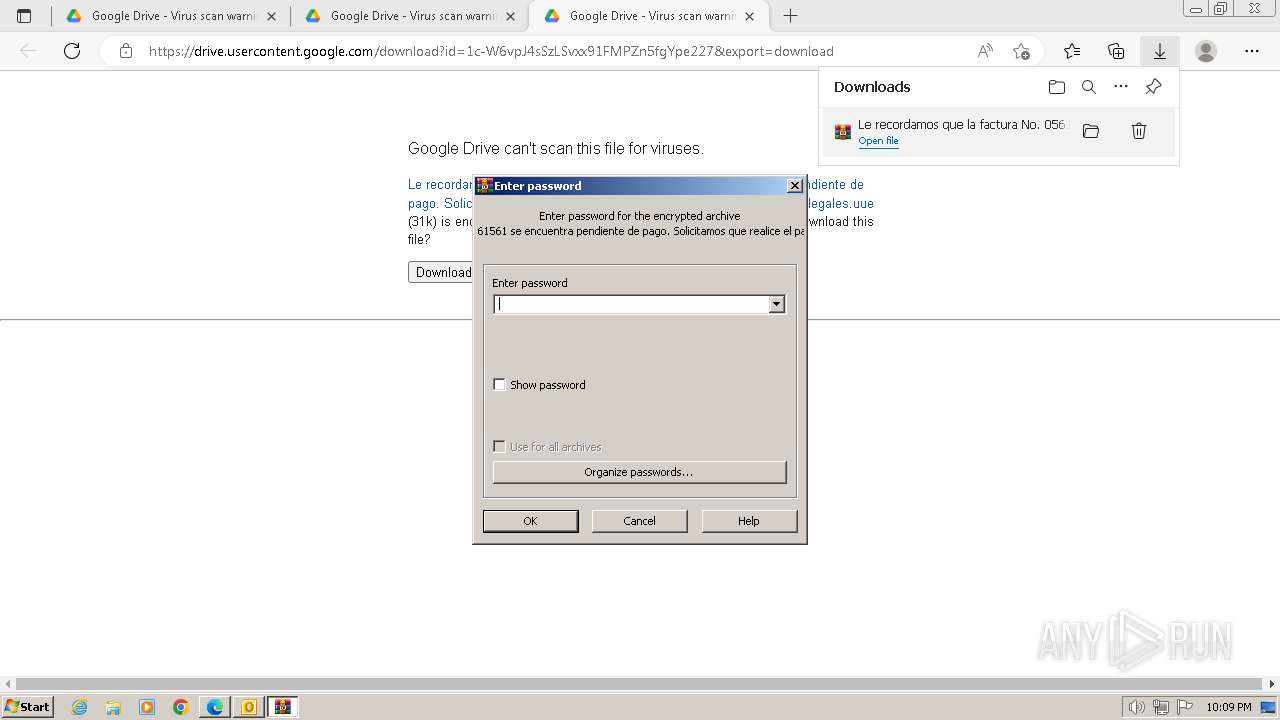This screenshot has height=720, width=1280.
Task: Open Help for the password dialog
Action: 749,521
